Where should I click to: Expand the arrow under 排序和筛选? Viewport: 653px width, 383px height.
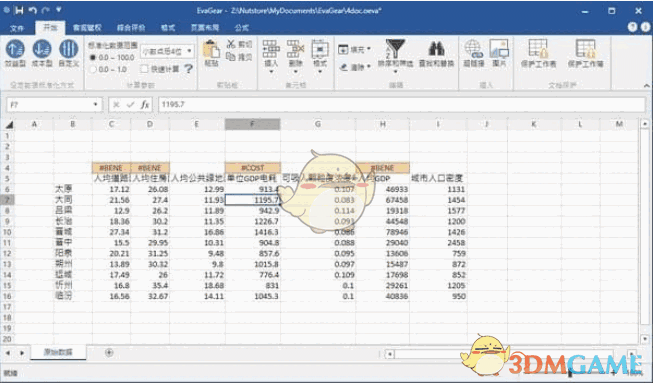coord(395,72)
